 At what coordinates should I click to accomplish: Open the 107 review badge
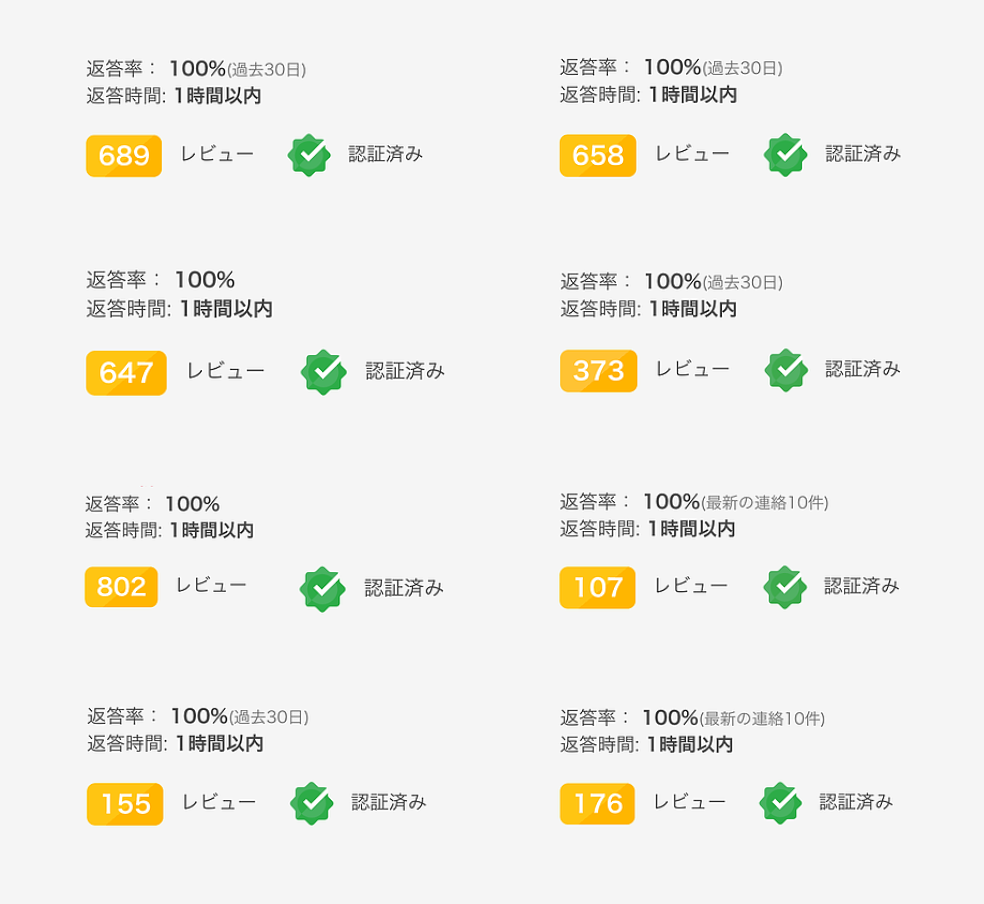click(x=597, y=587)
